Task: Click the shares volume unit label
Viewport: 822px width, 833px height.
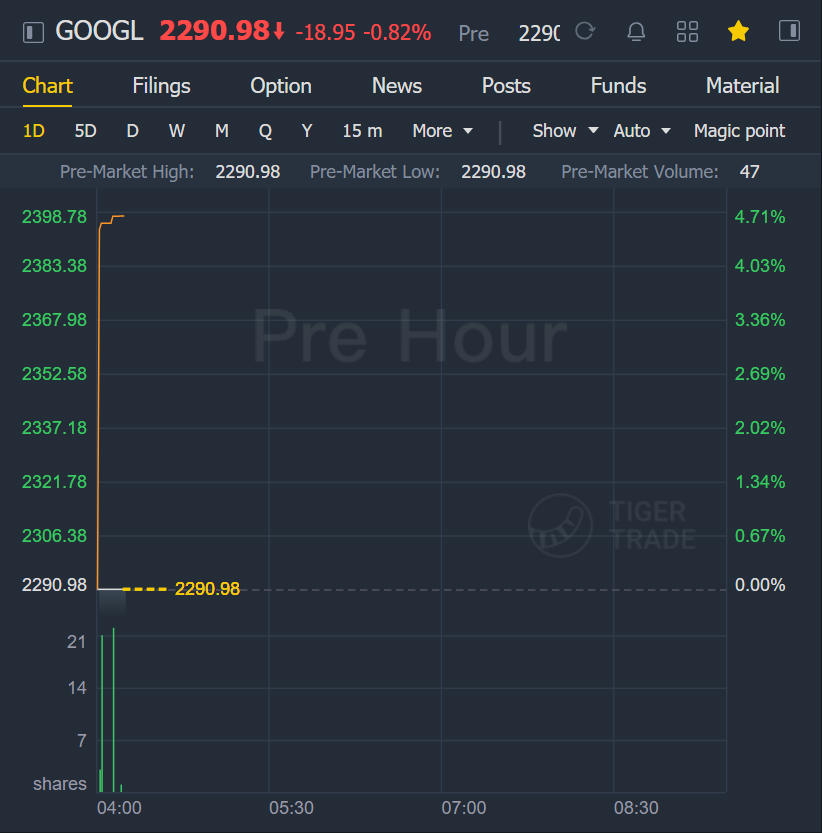Action: (x=60, y=784)
